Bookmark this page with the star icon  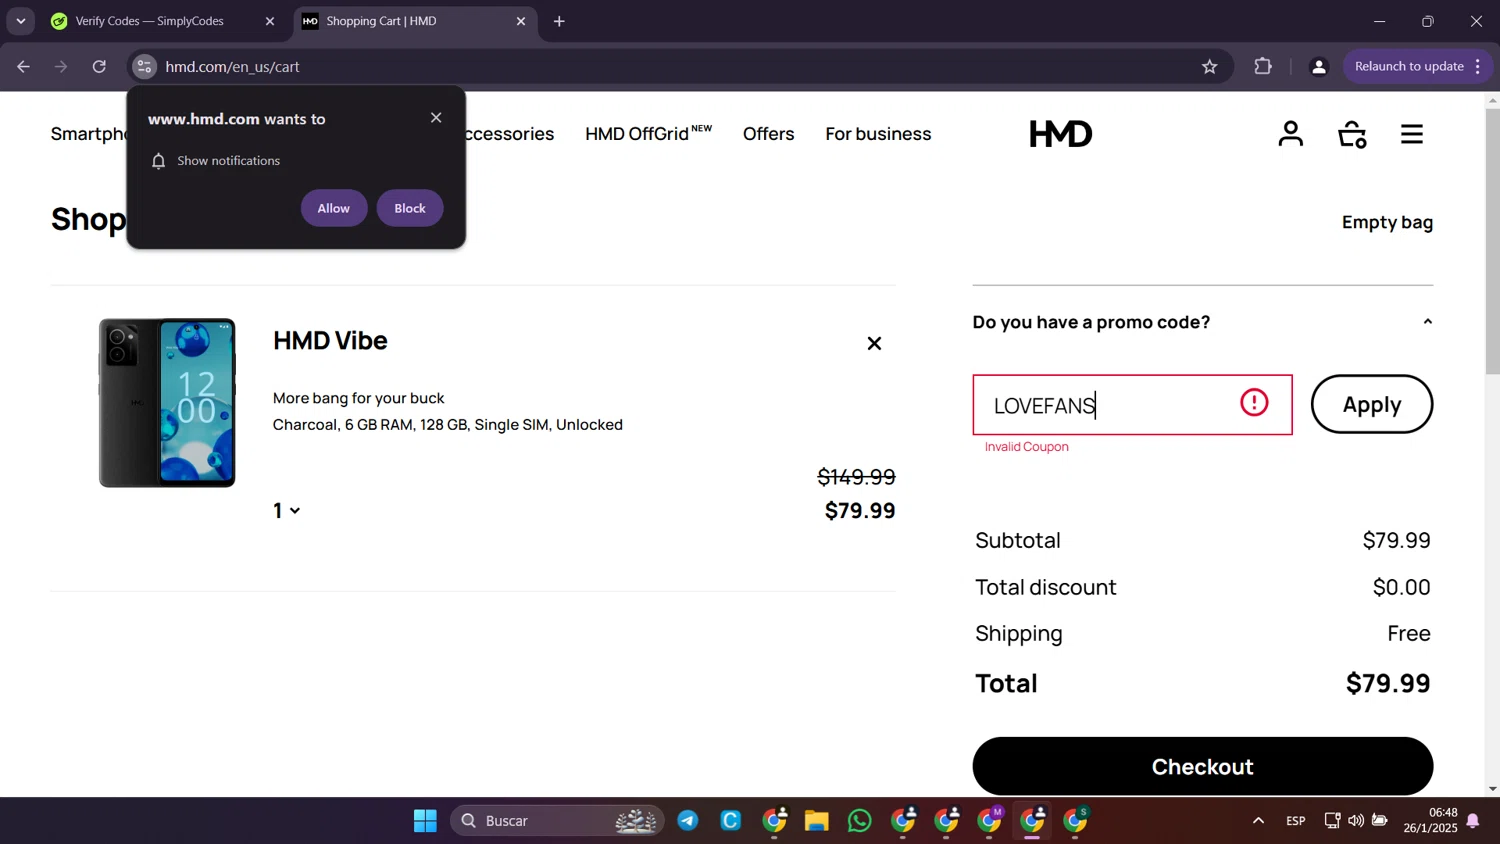pyautogui.click(x=1209, y=67)
